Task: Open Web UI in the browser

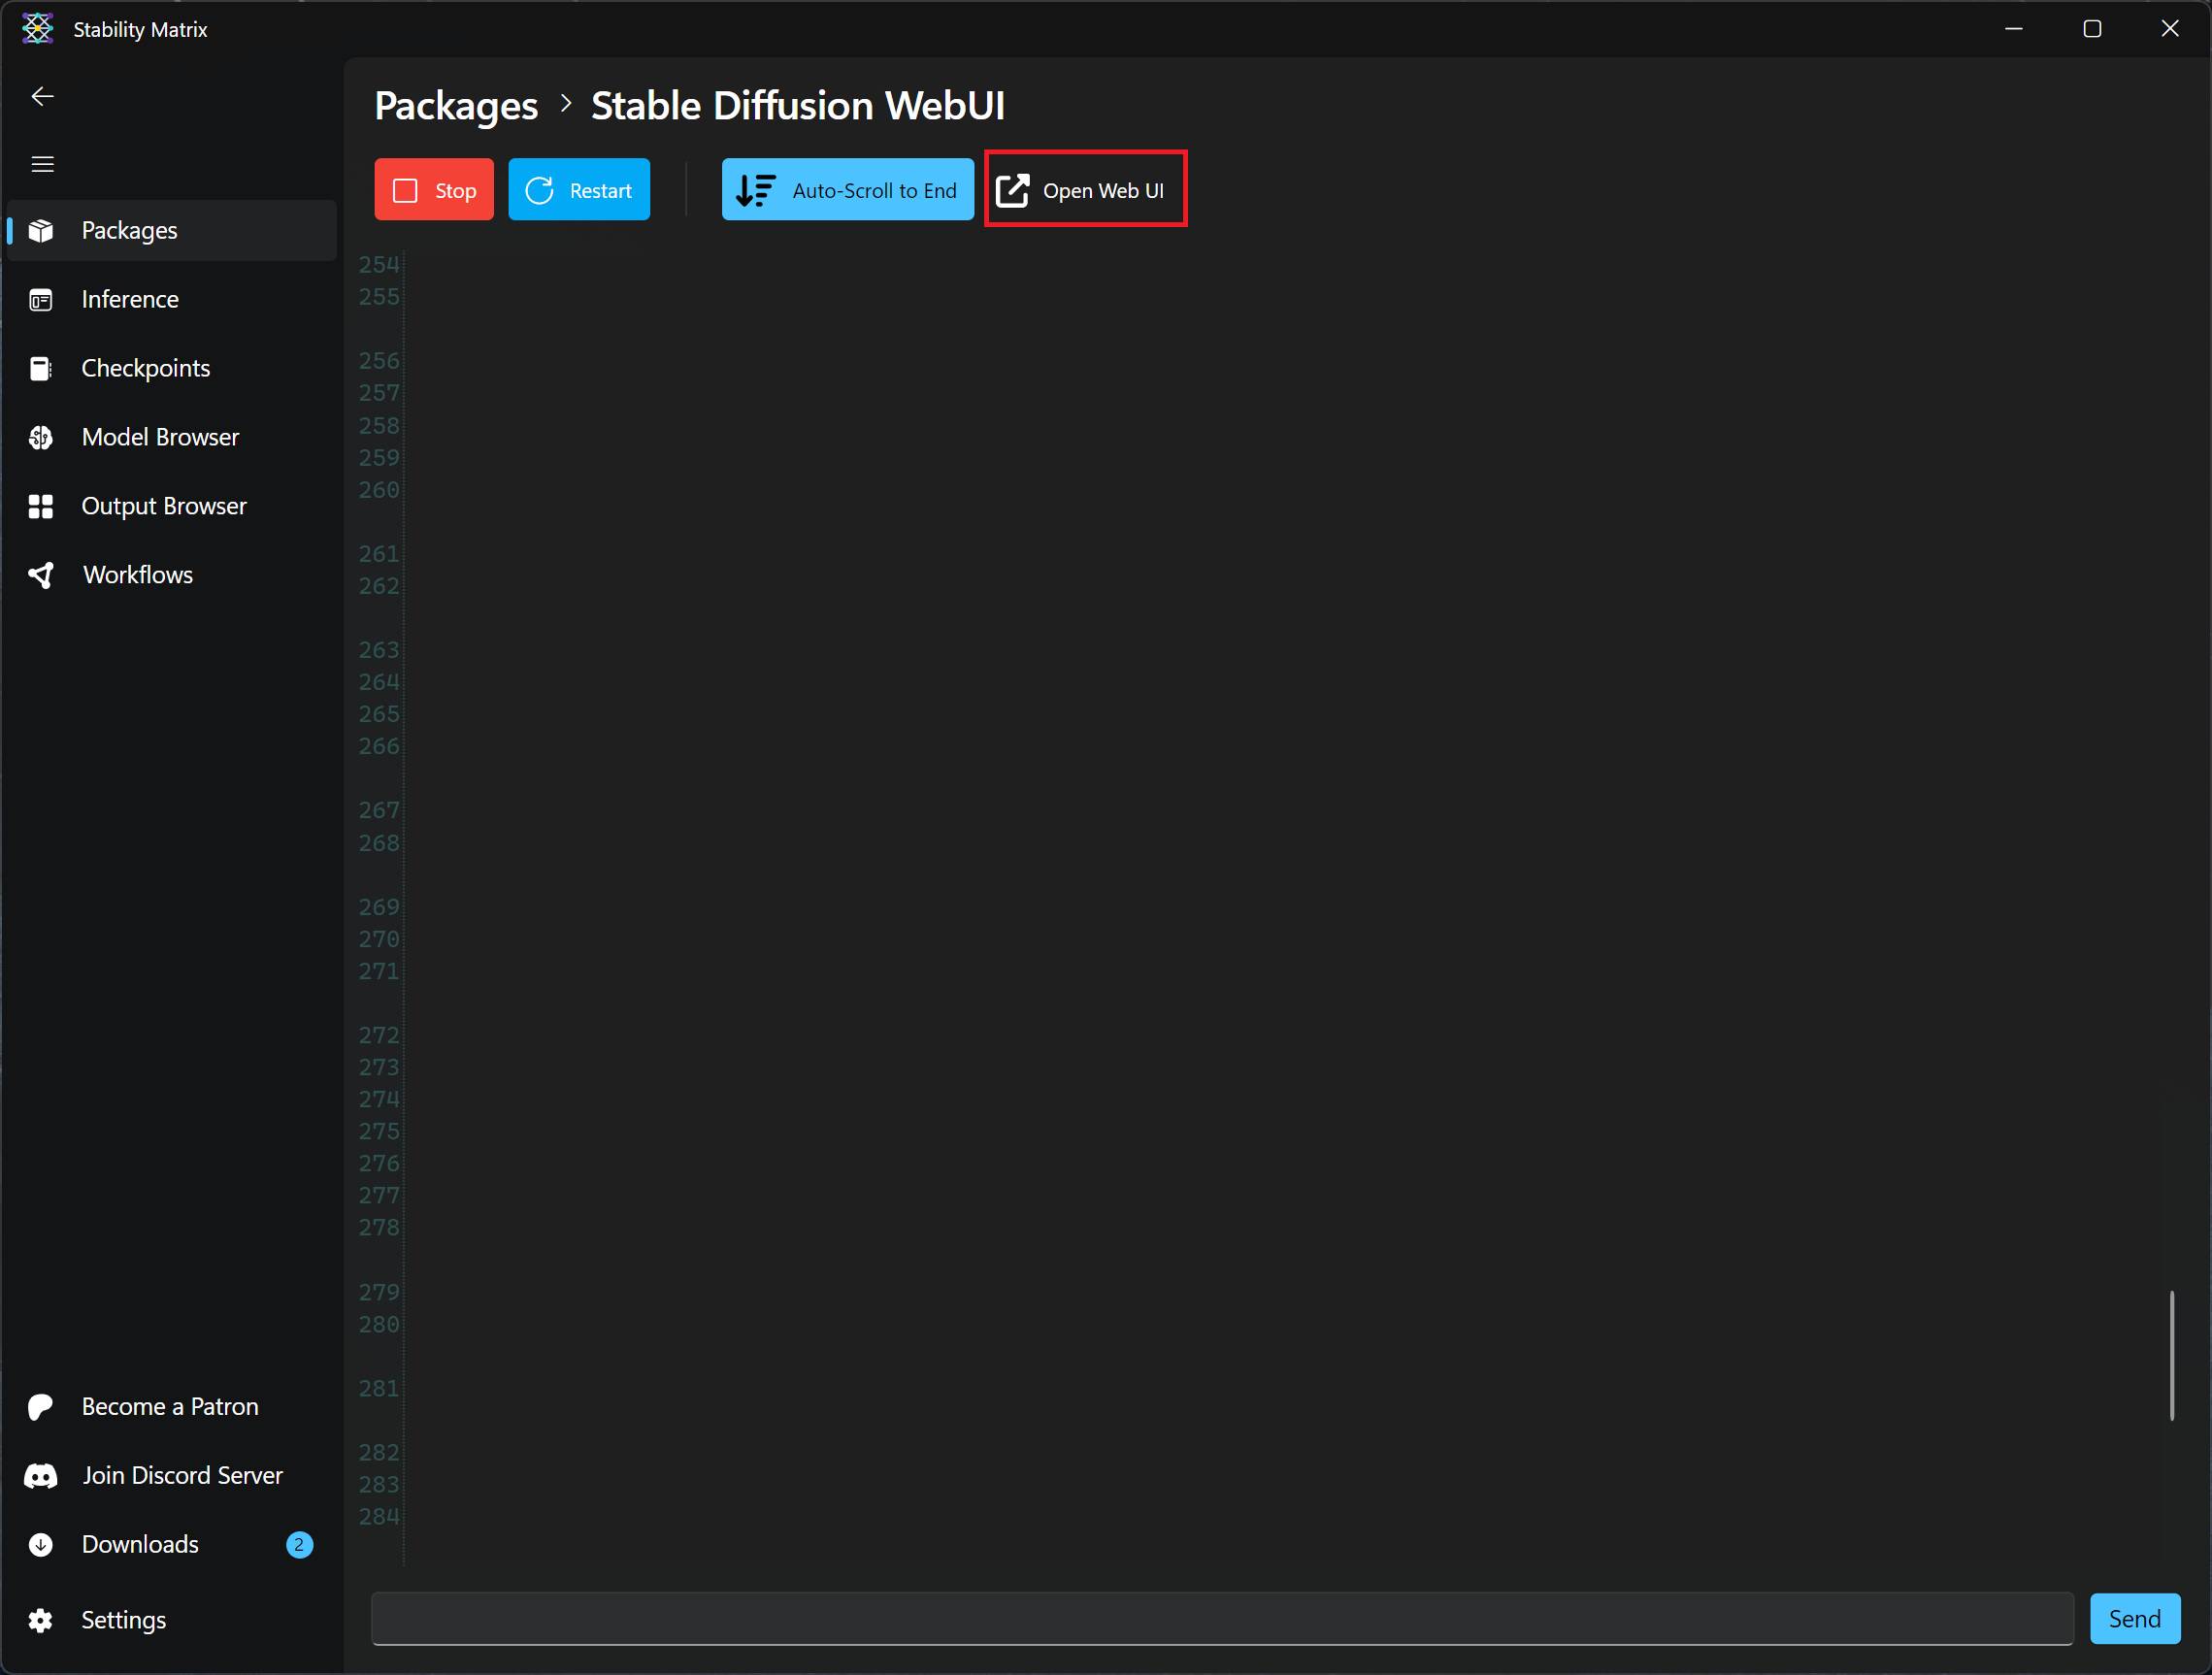Action: [x=1085, y=189]
